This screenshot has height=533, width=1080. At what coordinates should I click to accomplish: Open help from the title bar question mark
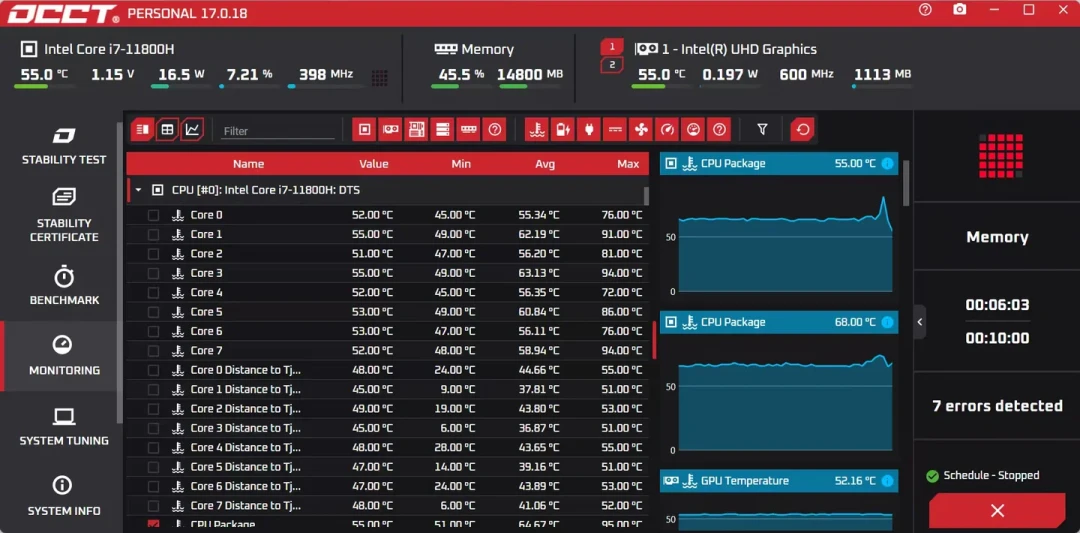point(925,10)
